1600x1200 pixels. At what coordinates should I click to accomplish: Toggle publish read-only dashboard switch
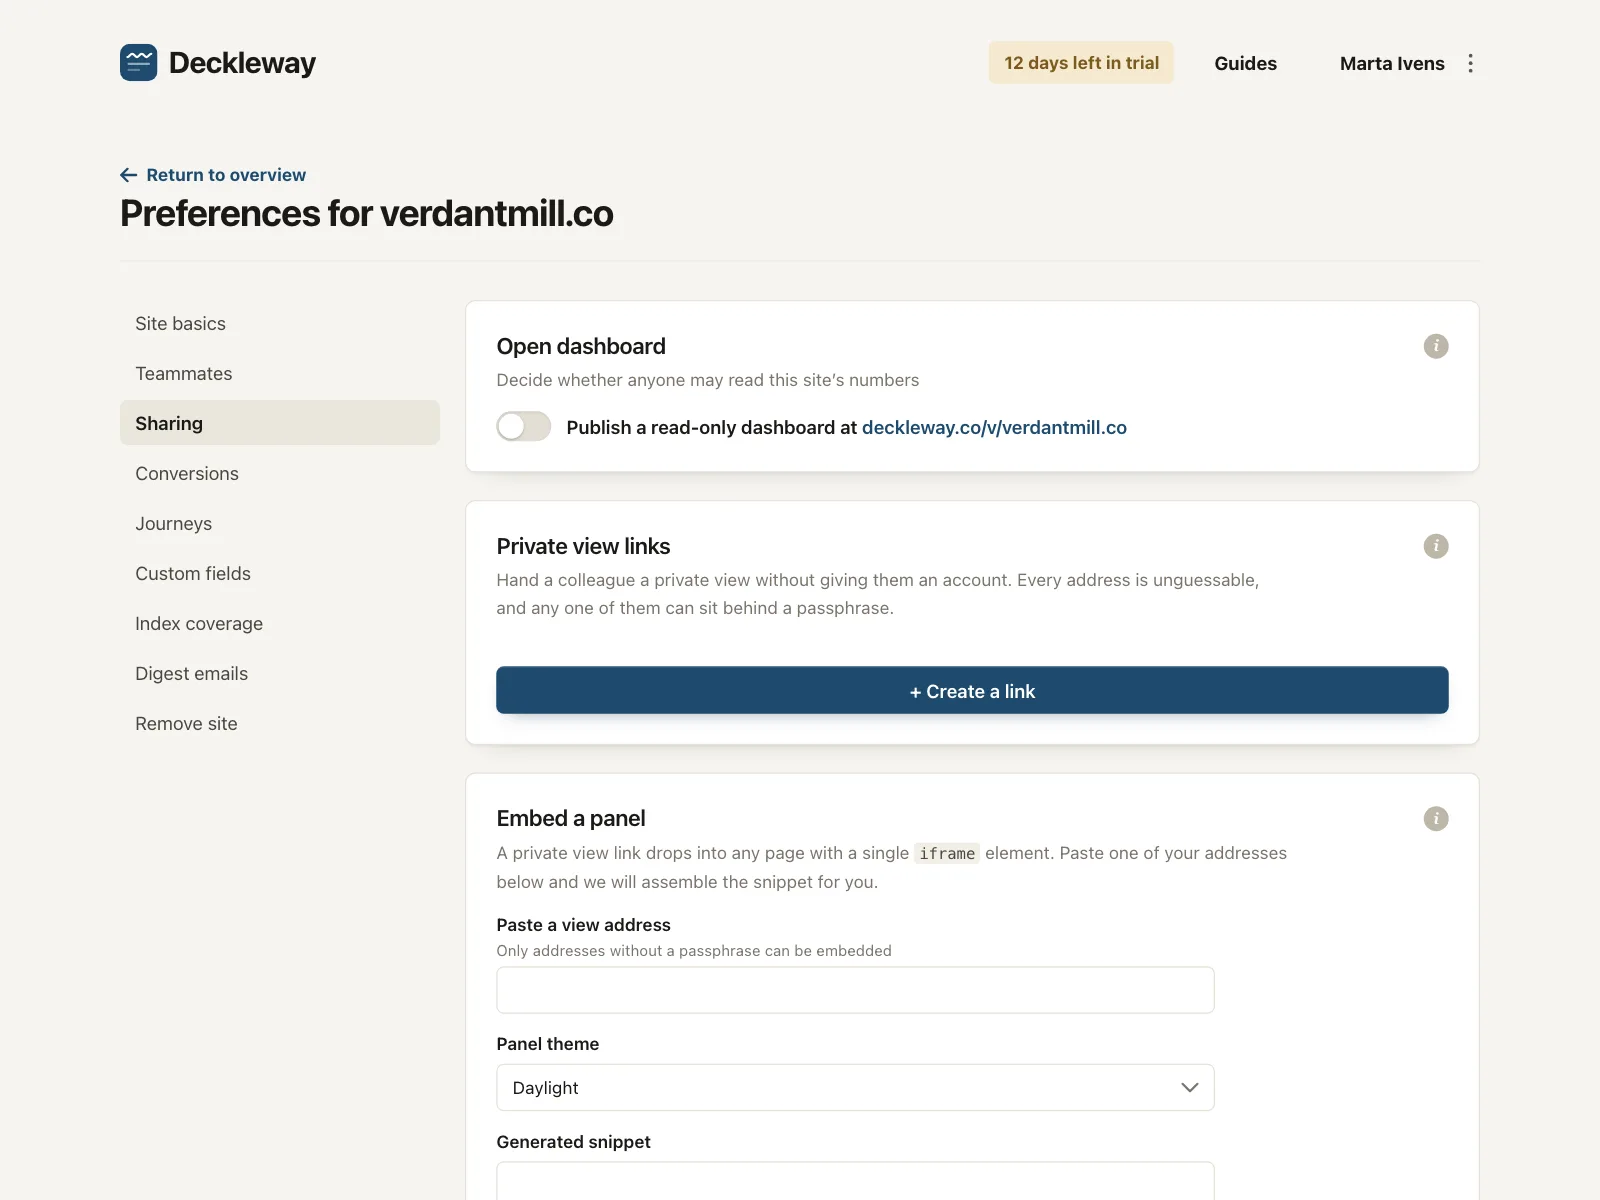[x=524, y=427]
